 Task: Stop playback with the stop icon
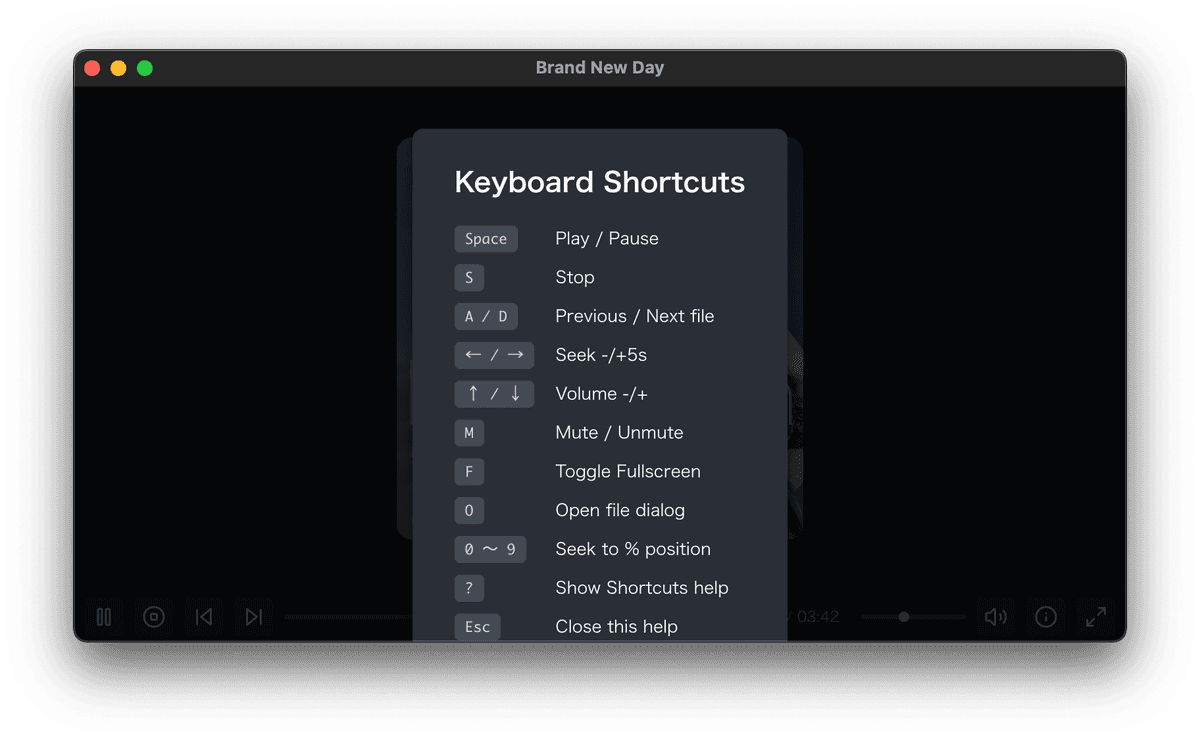point(154,617)
